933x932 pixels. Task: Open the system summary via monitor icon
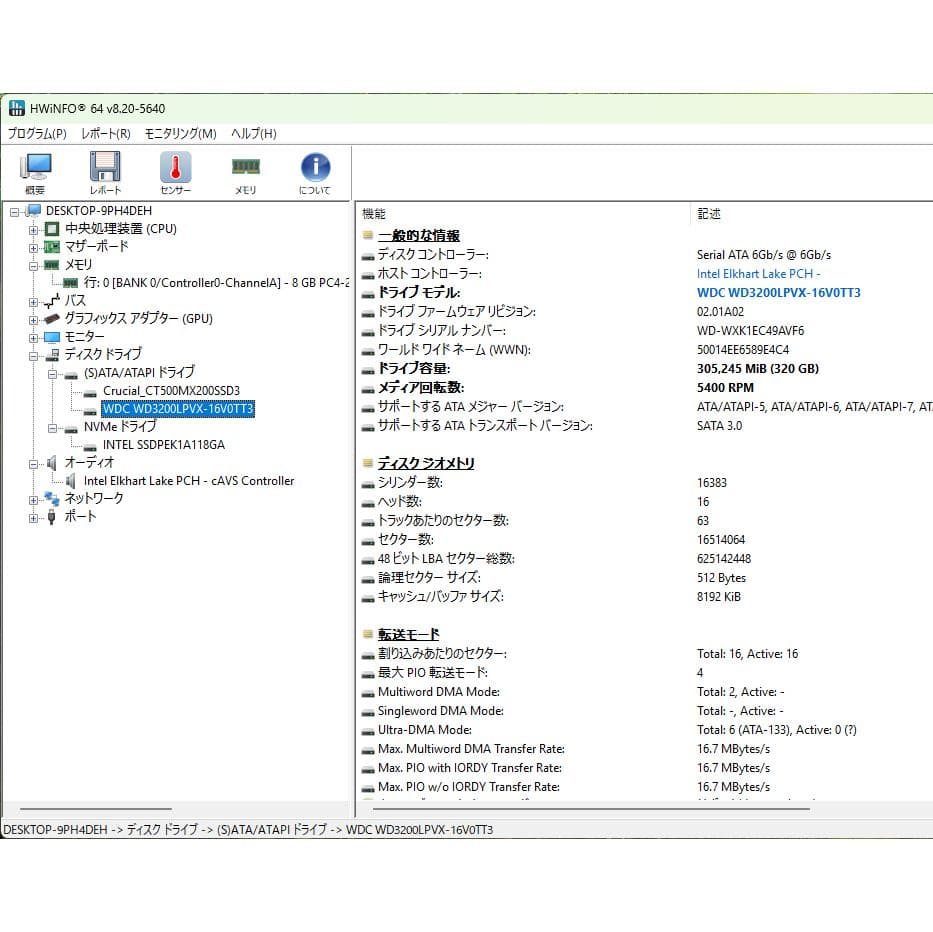tap(35, 168)
